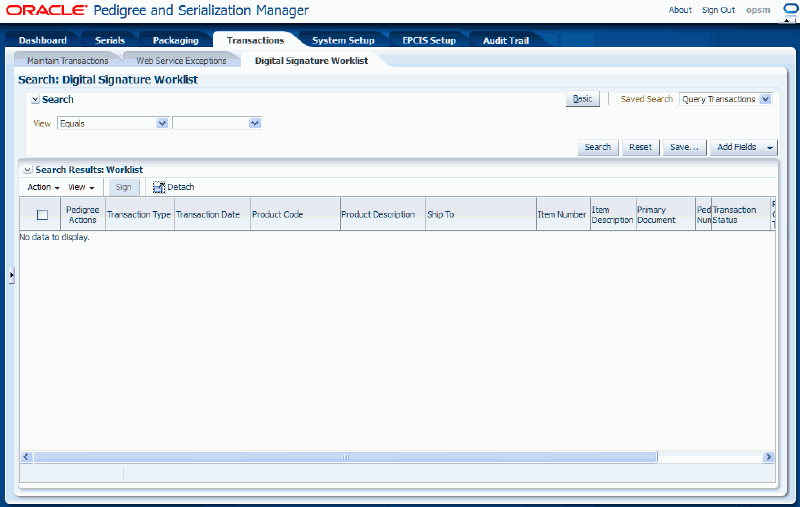Click the scroll right arrow
800x507 pixels.
pyautogui.click(x=768, y=457)
